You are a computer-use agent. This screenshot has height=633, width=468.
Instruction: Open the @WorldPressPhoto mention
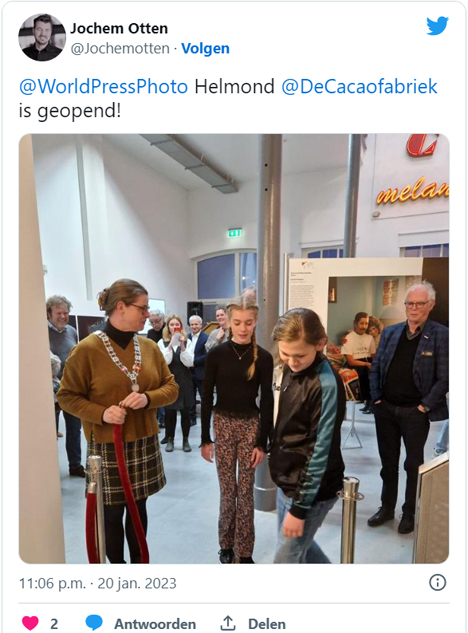click(x=103, y=86)
